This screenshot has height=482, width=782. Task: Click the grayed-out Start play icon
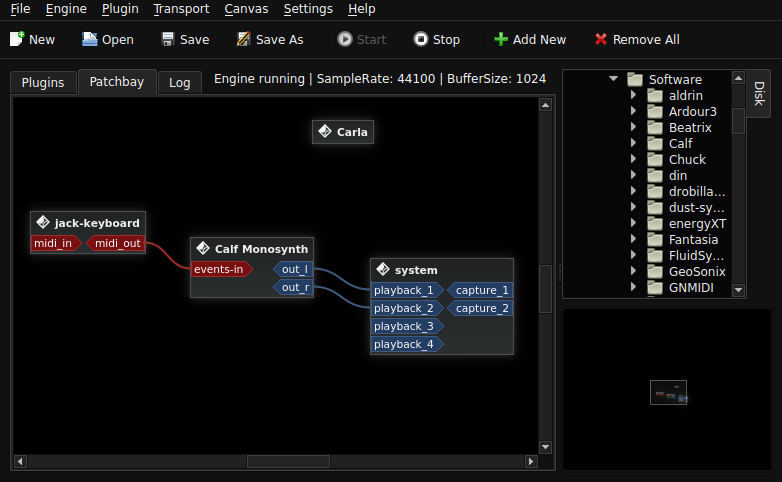pos(345,39)
